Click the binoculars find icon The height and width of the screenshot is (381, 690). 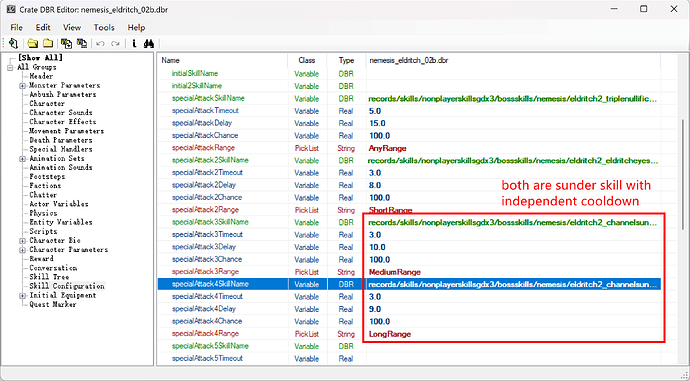[149, 44]
